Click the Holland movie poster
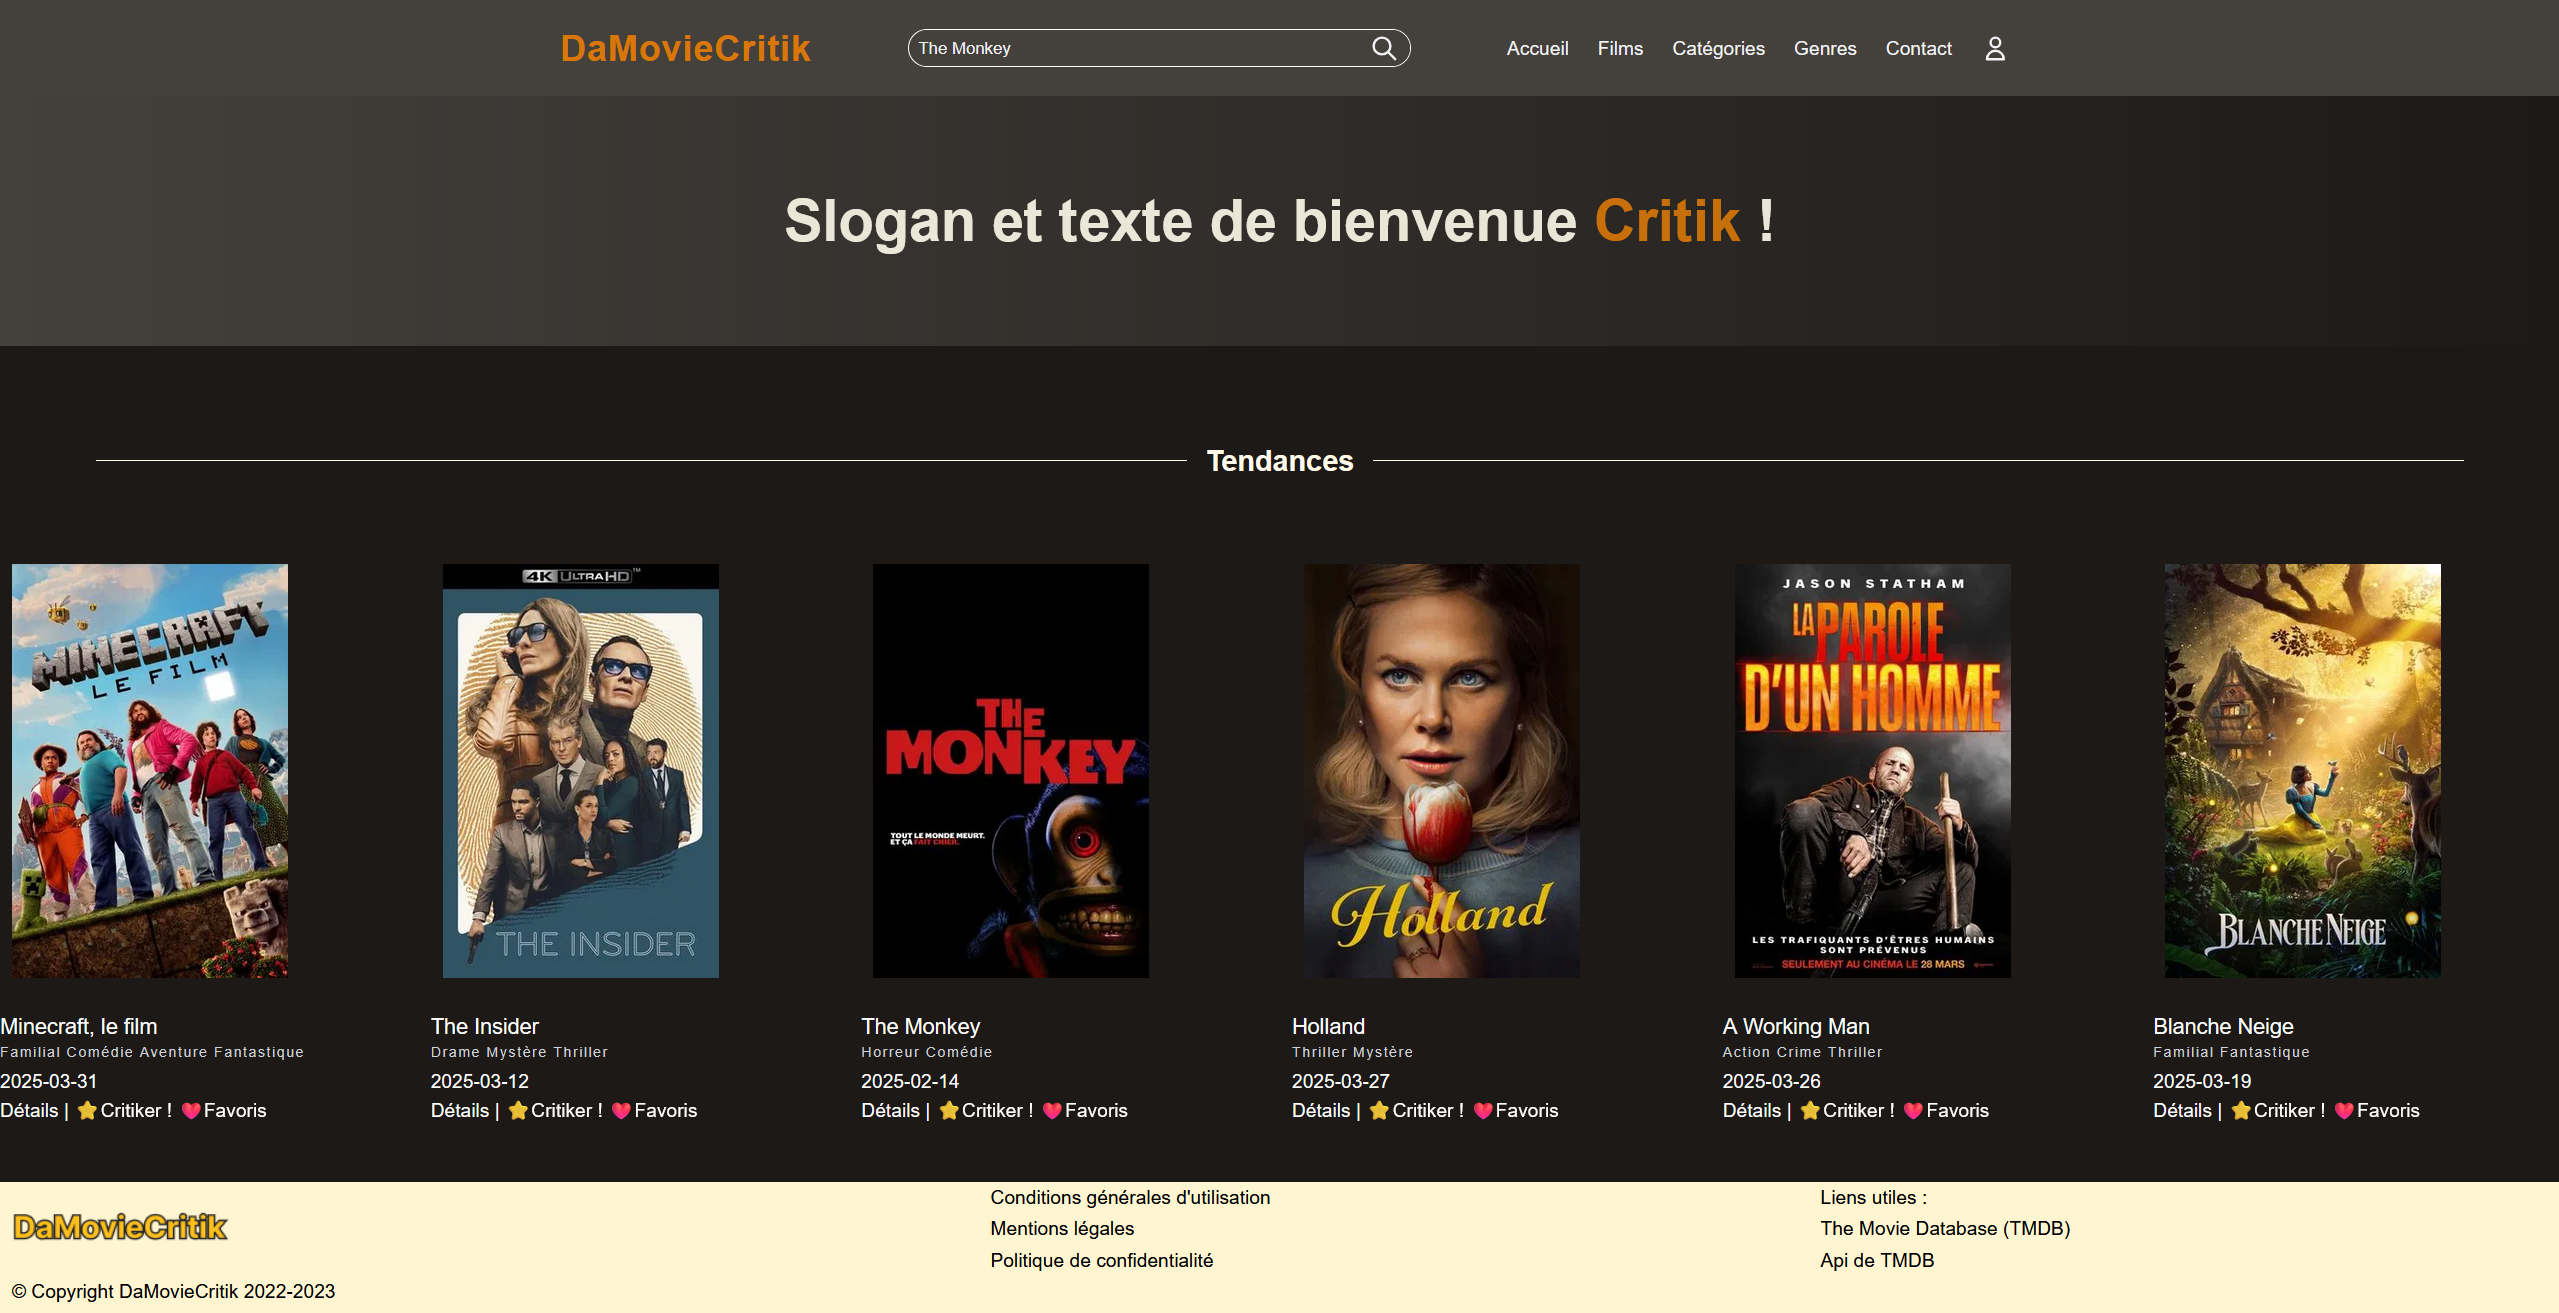 [x=1441, y=770]
